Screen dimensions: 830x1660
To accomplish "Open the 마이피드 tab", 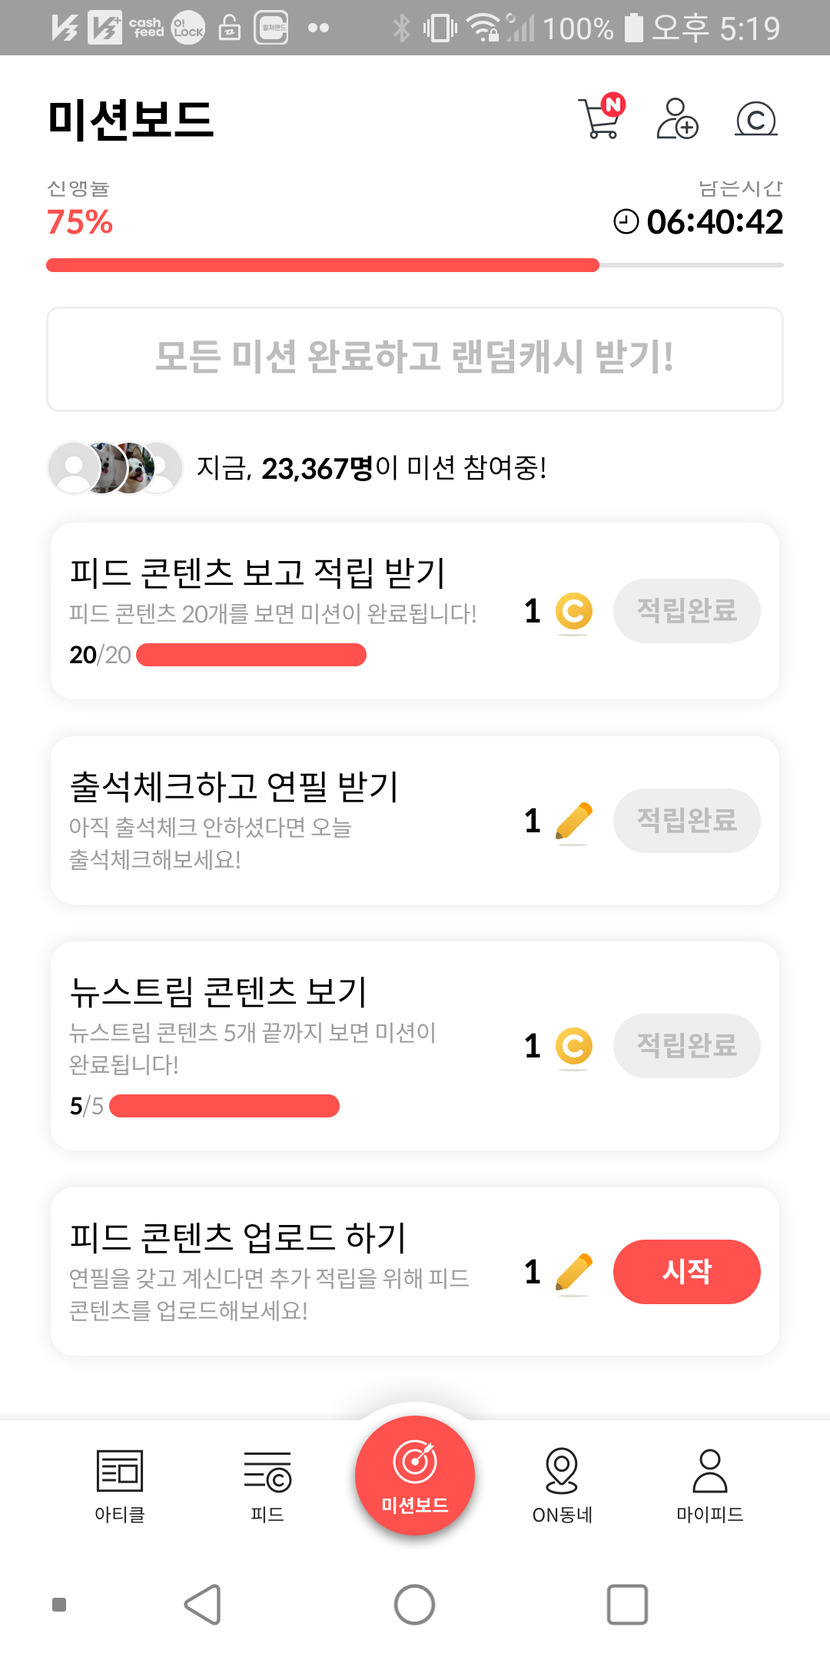I will [x=709, y=1485].
